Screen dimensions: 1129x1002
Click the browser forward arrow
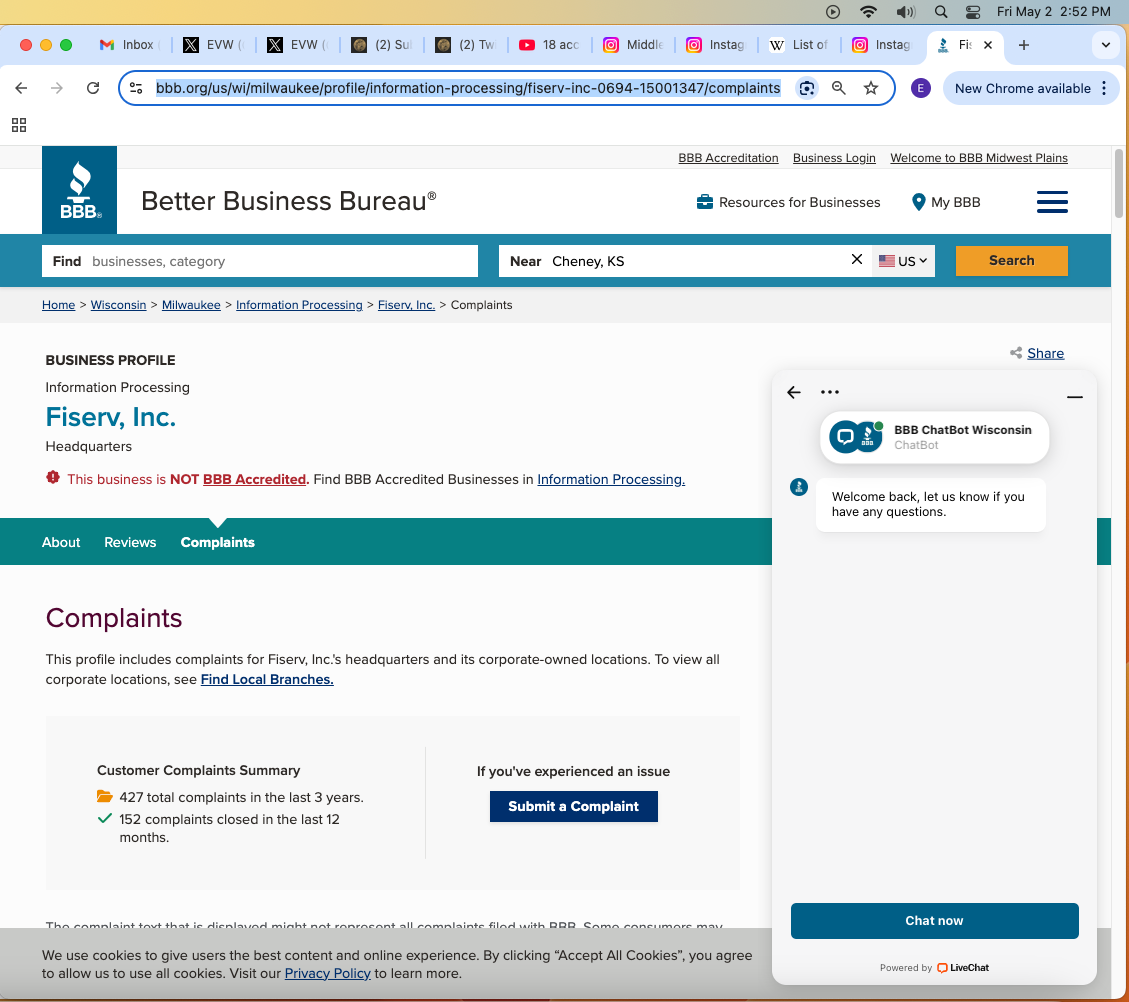pos(57,88)
